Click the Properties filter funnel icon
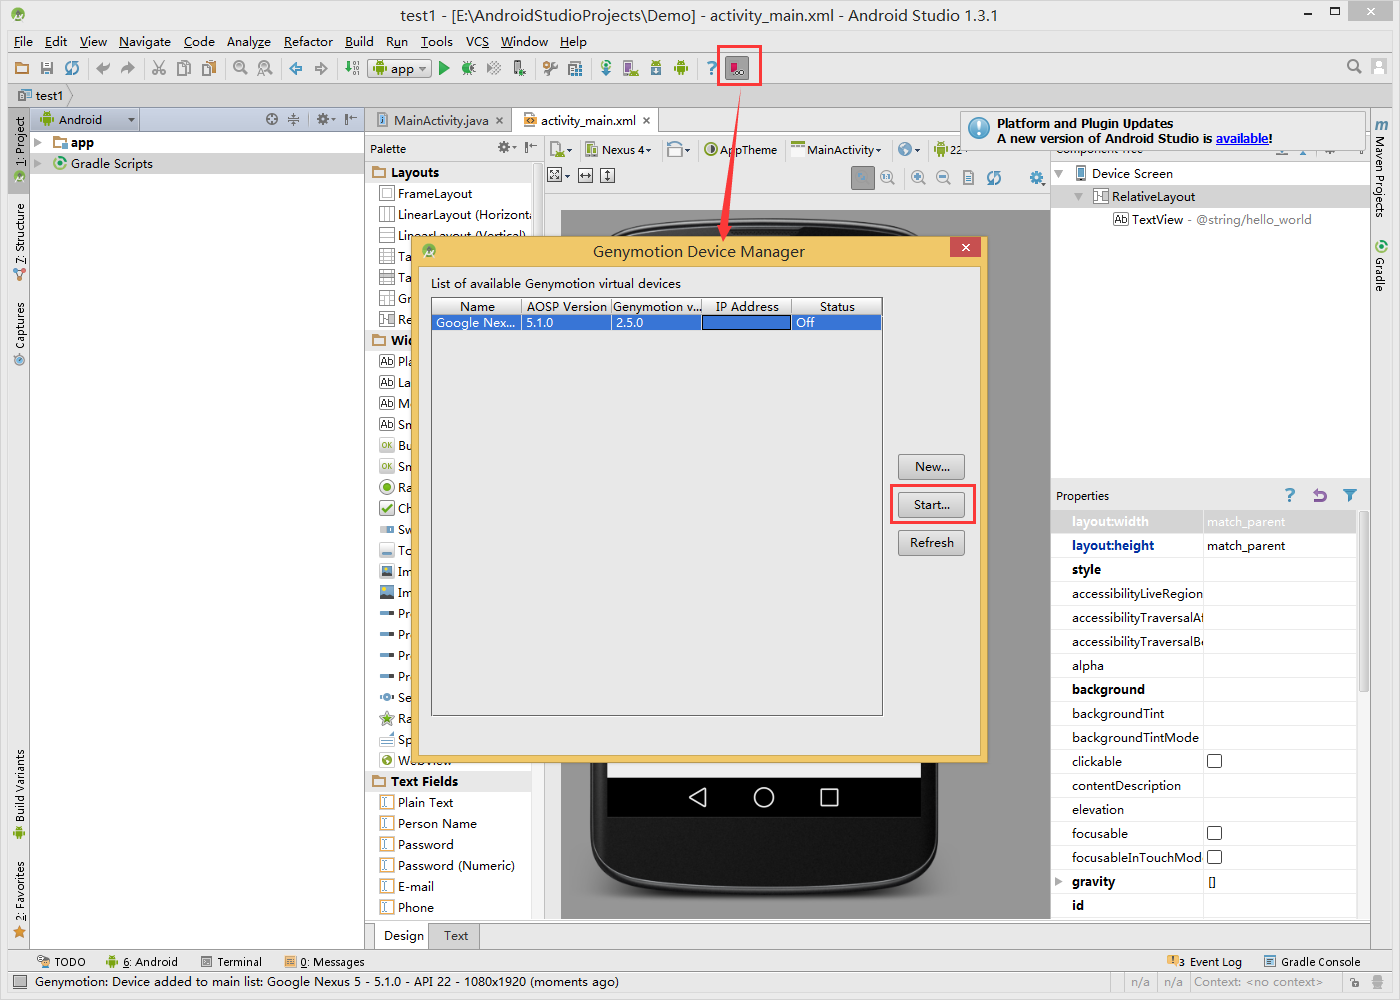 (x=1350, y=495)
